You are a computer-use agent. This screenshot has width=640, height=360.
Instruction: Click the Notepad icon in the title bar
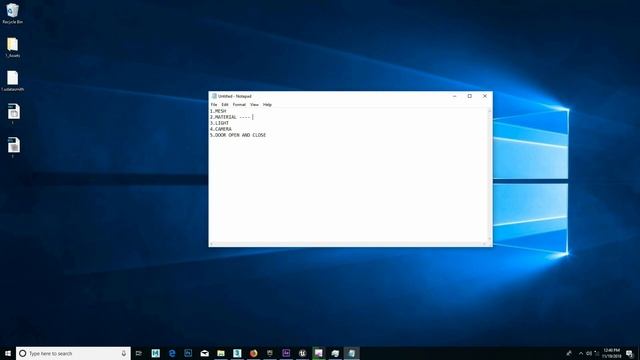pyautogui.click(x=214, y=96)
